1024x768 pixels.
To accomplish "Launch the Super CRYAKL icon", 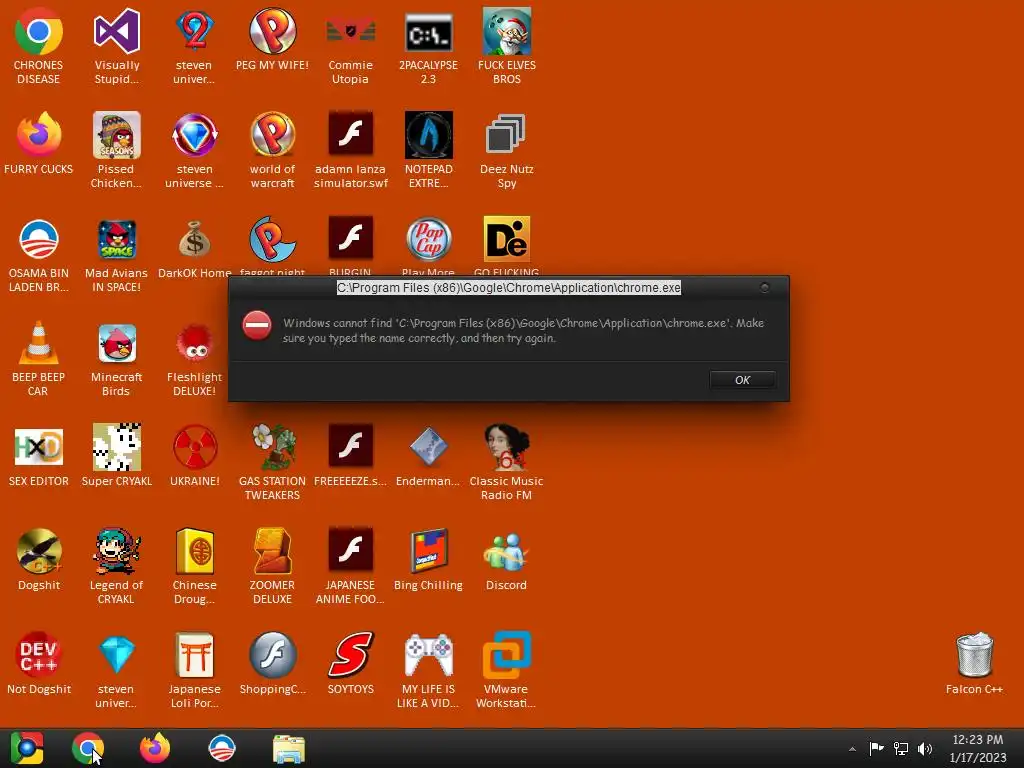I will 116,455.
